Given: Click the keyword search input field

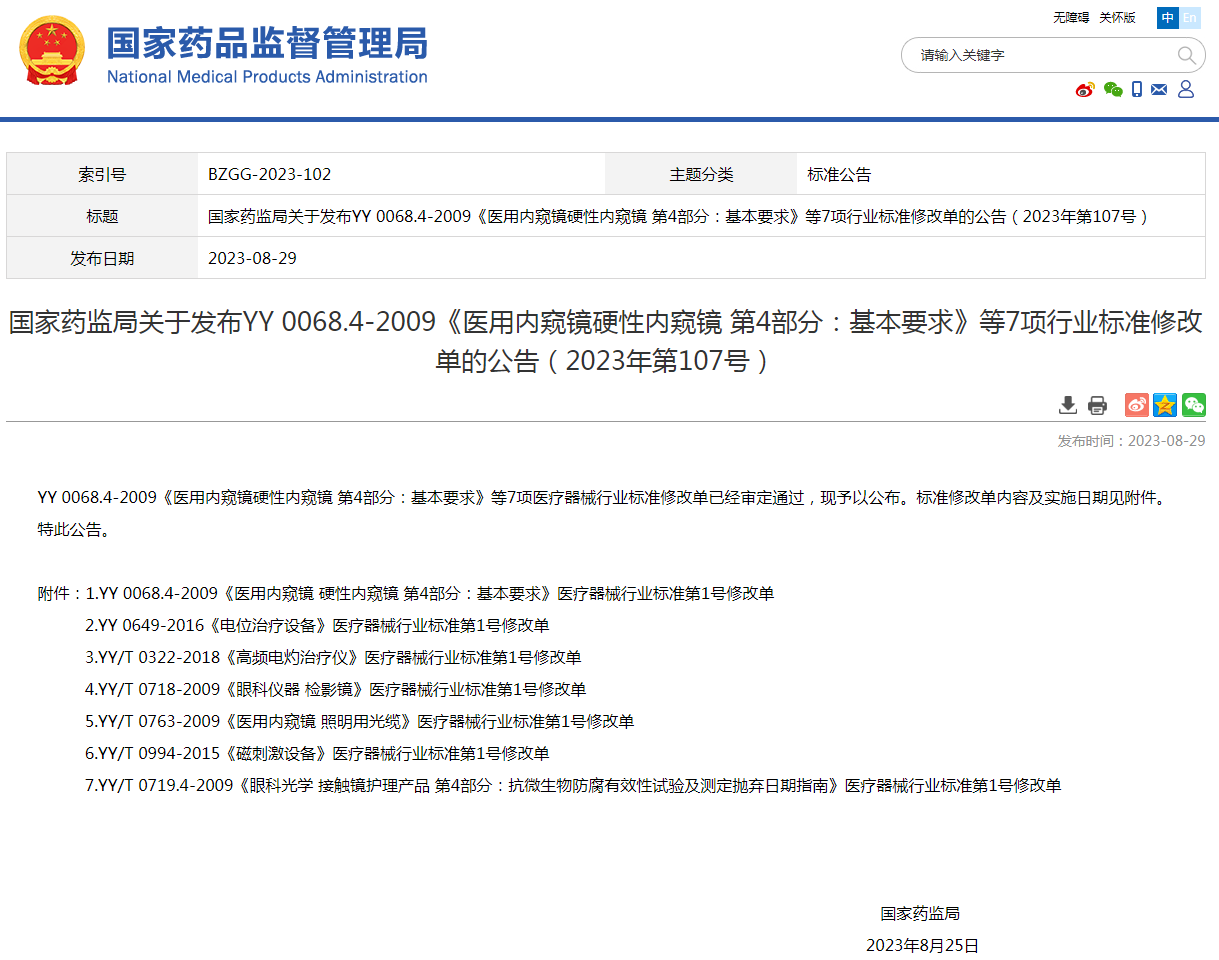Looking at the screenshot, I should [x=1040, y=56].
